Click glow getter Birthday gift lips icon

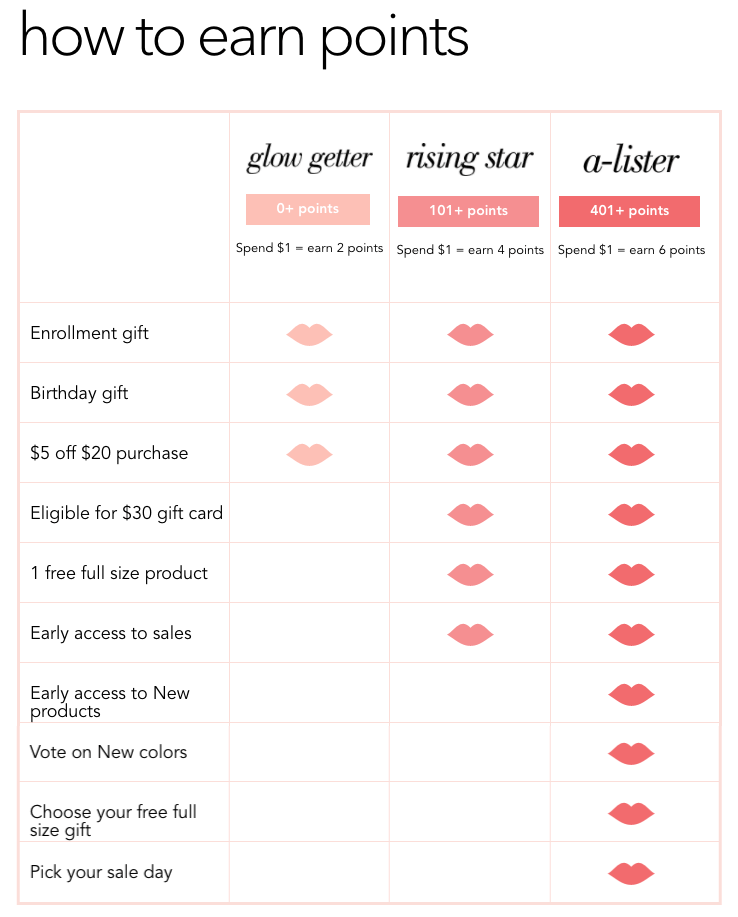tap(309, 395)
